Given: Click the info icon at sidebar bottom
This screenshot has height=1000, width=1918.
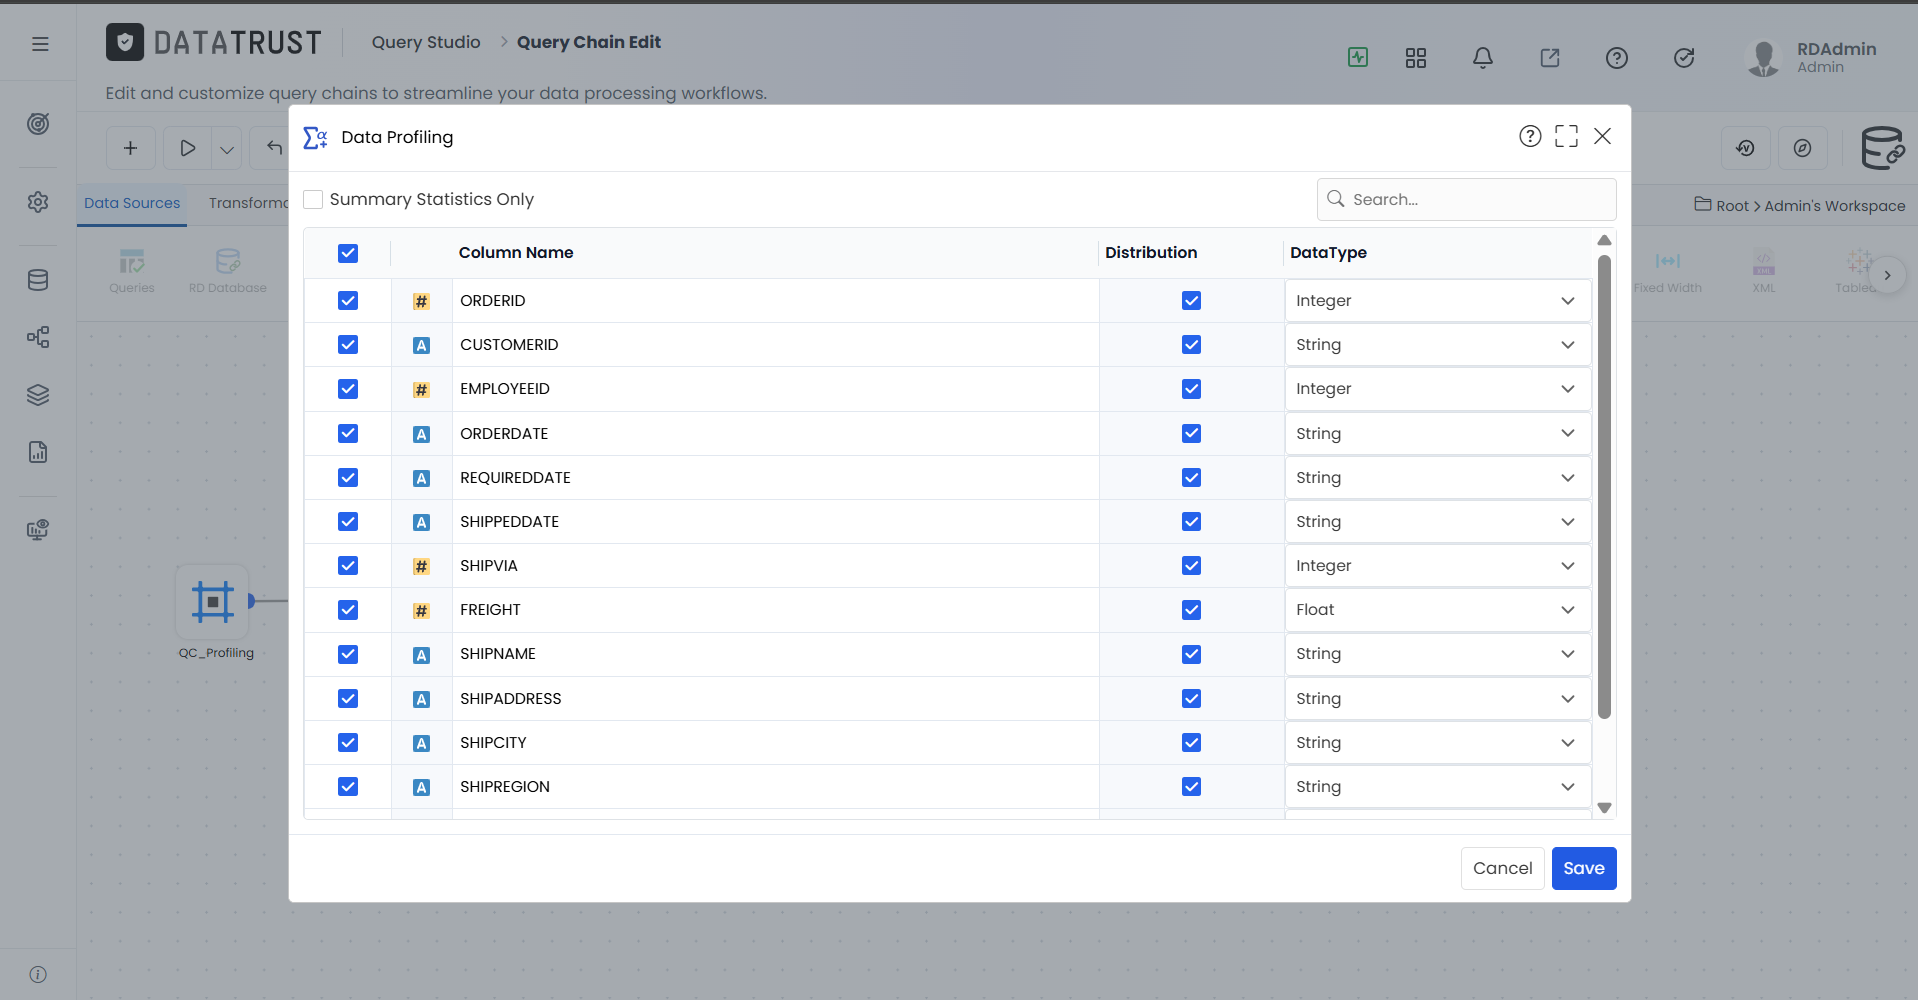Looking at the screenshot, I should pos(38,974).
